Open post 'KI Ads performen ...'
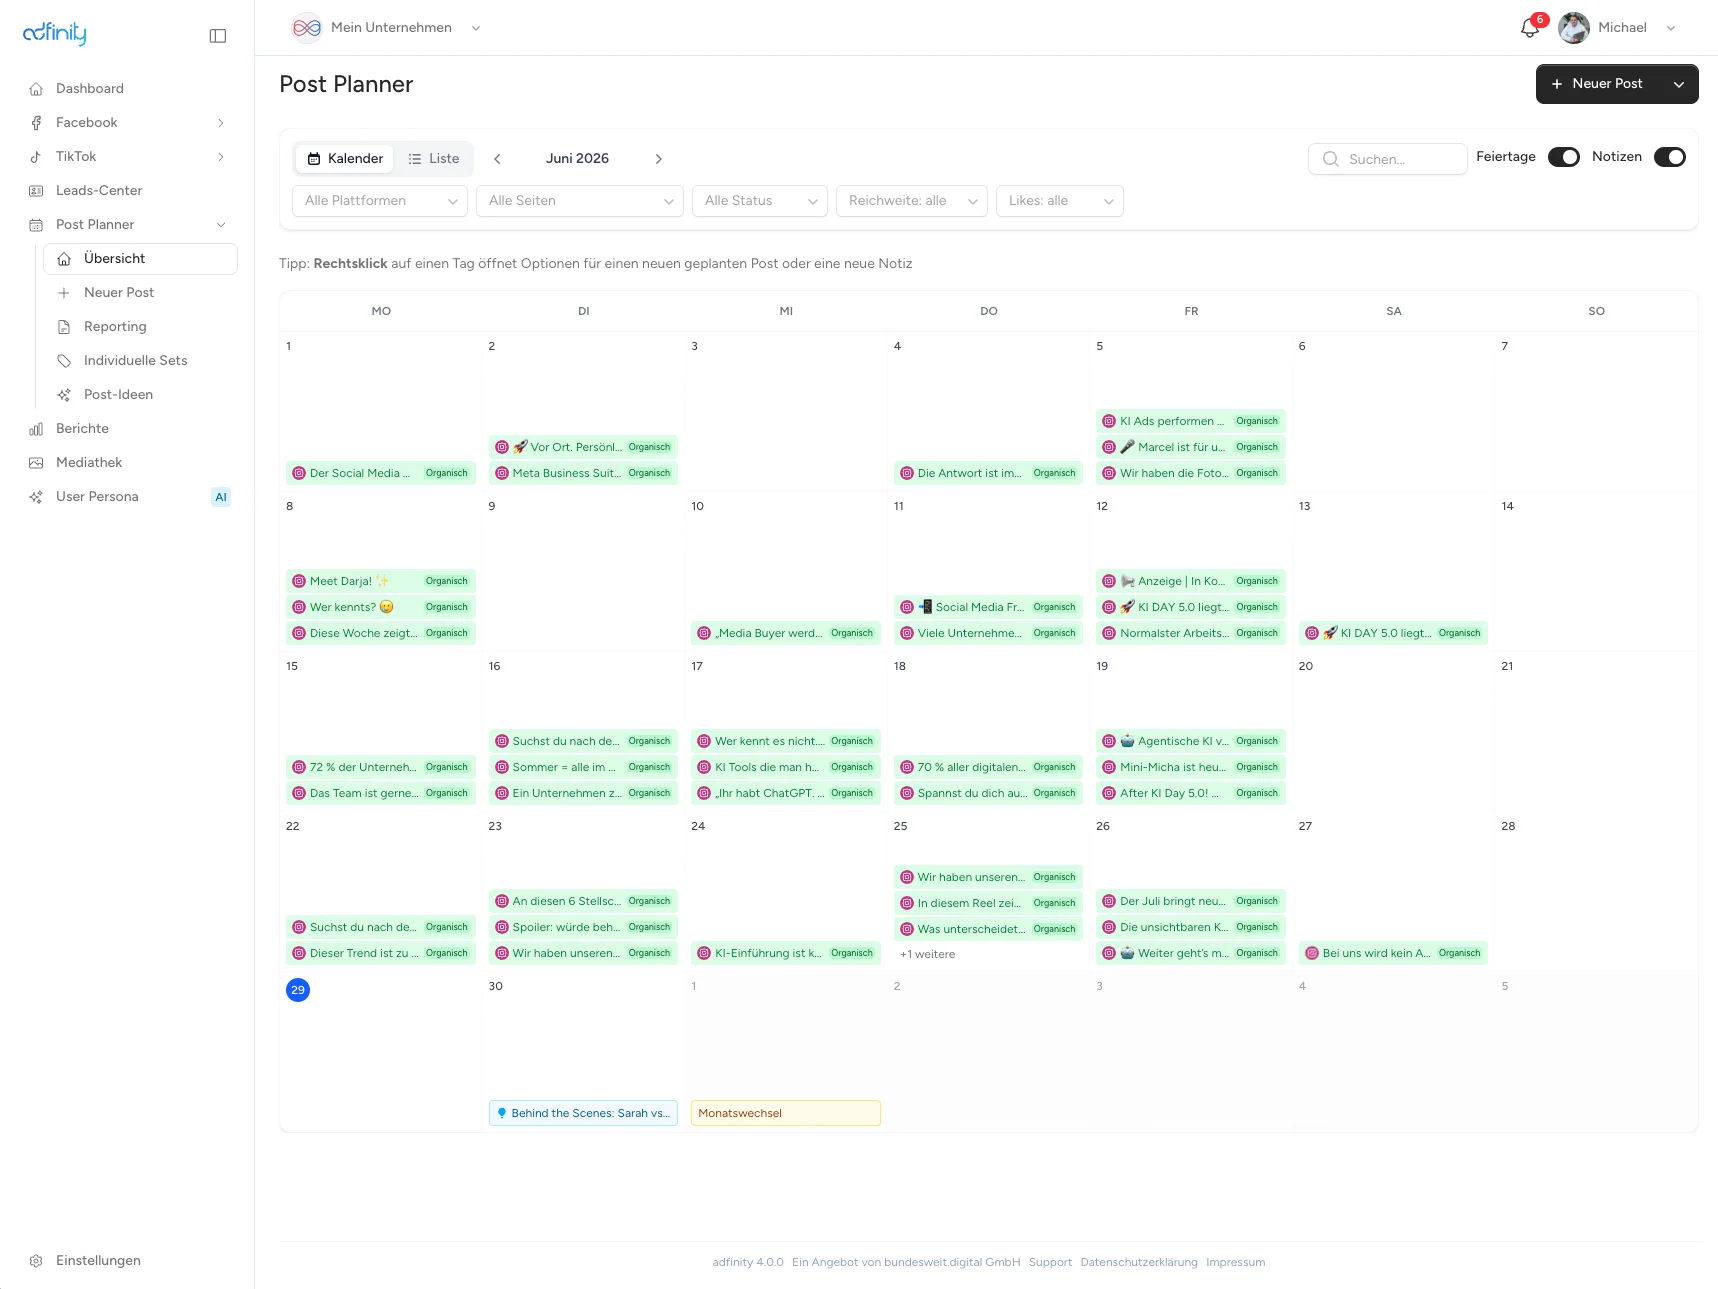This screenshot has width=1718, height=1289. click(x=1191, y=421)
